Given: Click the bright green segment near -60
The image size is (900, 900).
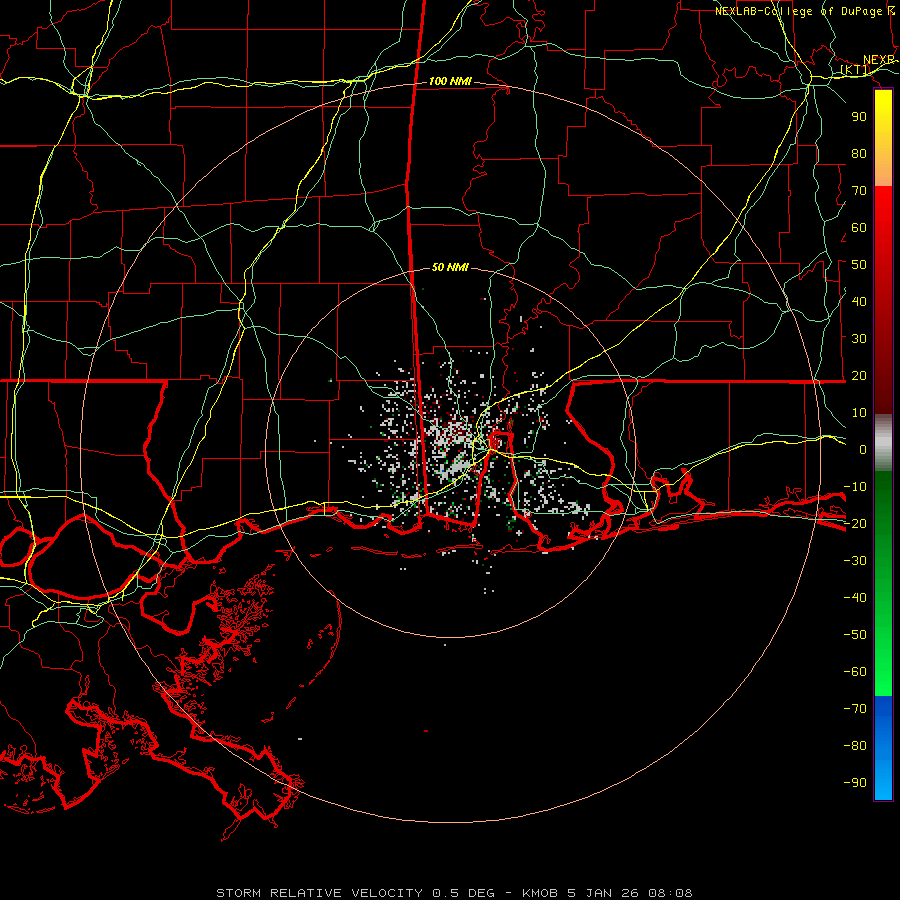Looking at the screenshot, I should click(x=883, y=672).
